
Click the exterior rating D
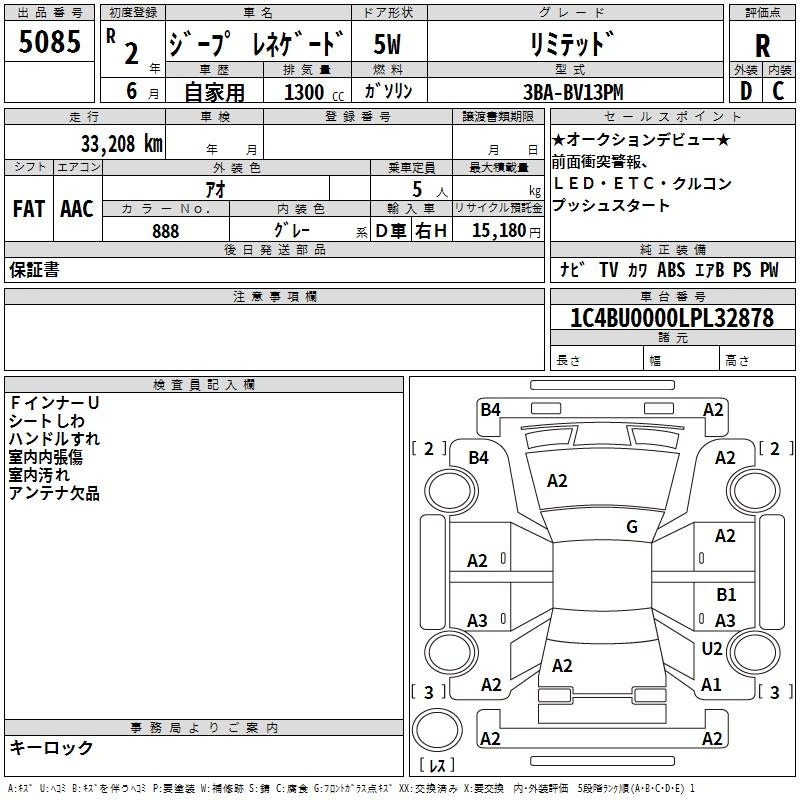(746, 91)
